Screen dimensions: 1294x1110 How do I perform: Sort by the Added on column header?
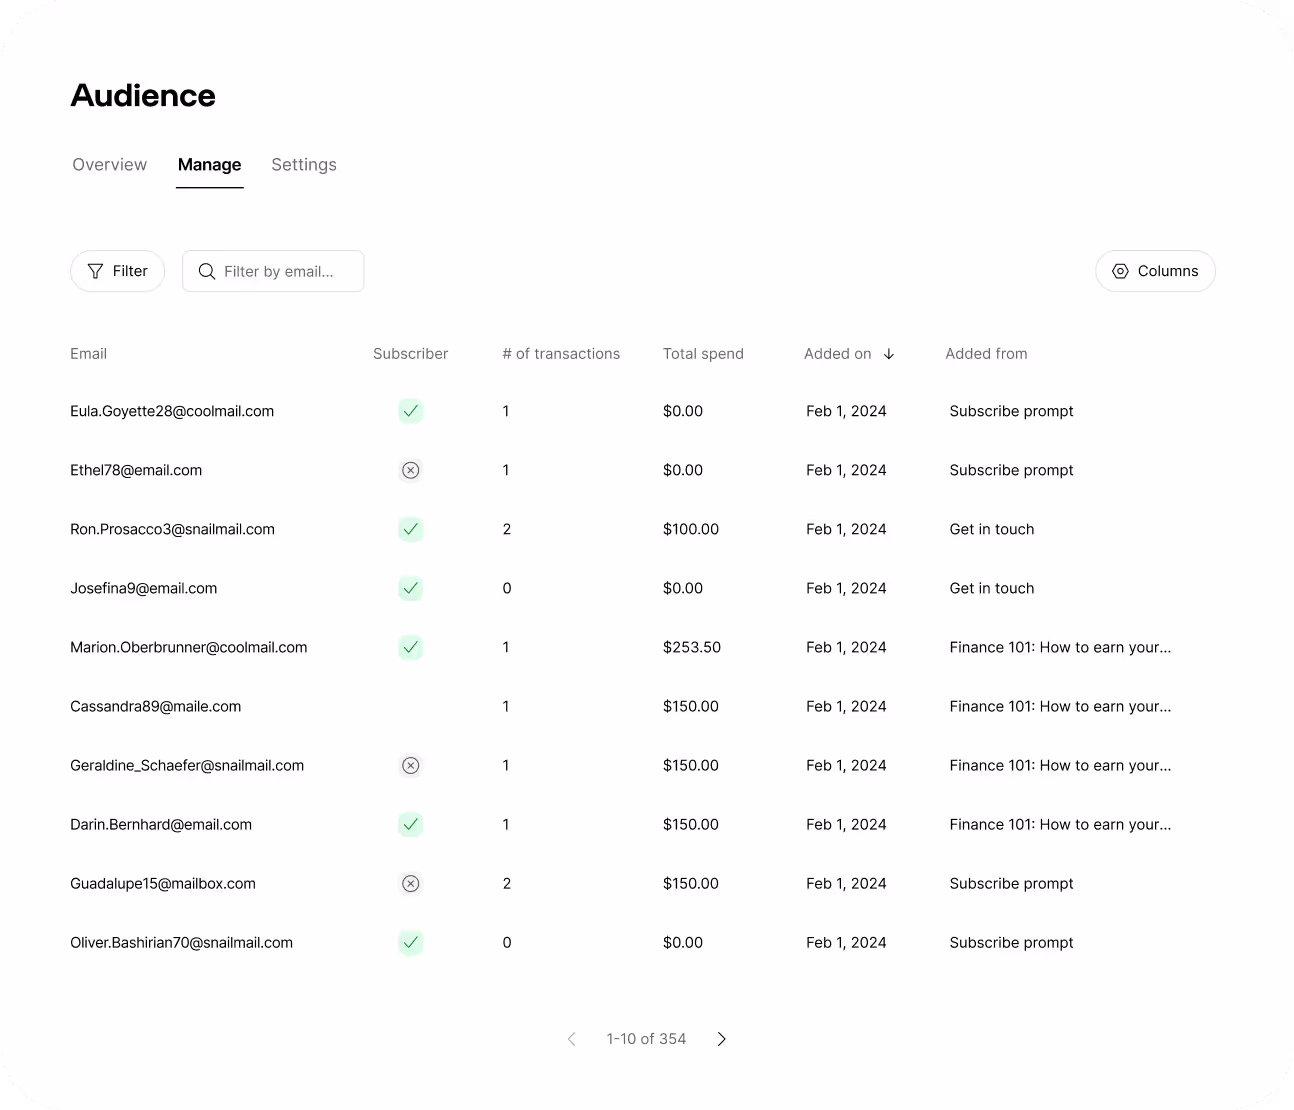click(837, 354)
